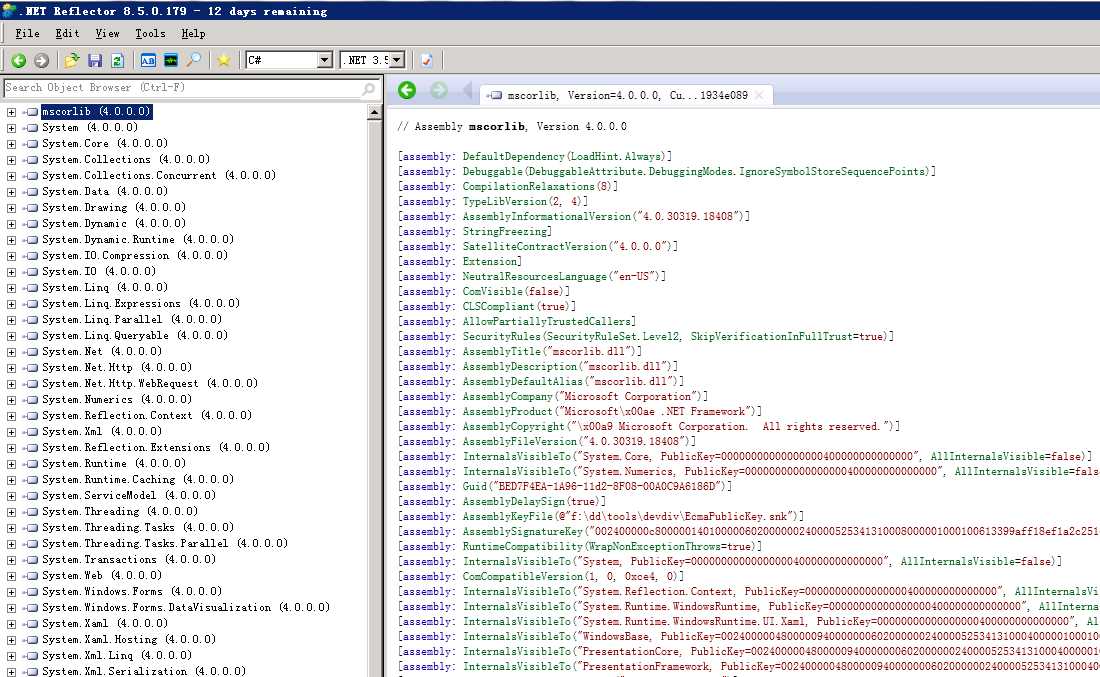Save using the floppy disk icon
Screen dimensions: 1100x677
[x=95, y=60]
